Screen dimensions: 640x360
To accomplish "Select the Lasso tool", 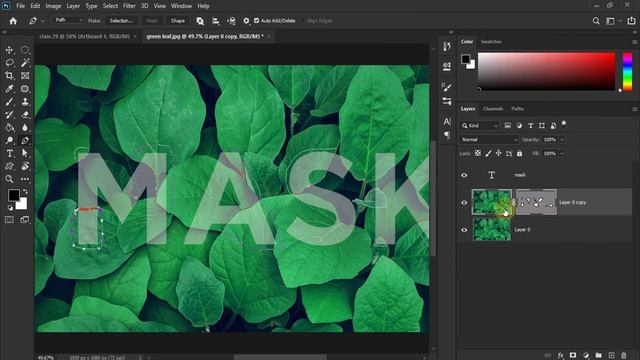I will click(9, 62).
